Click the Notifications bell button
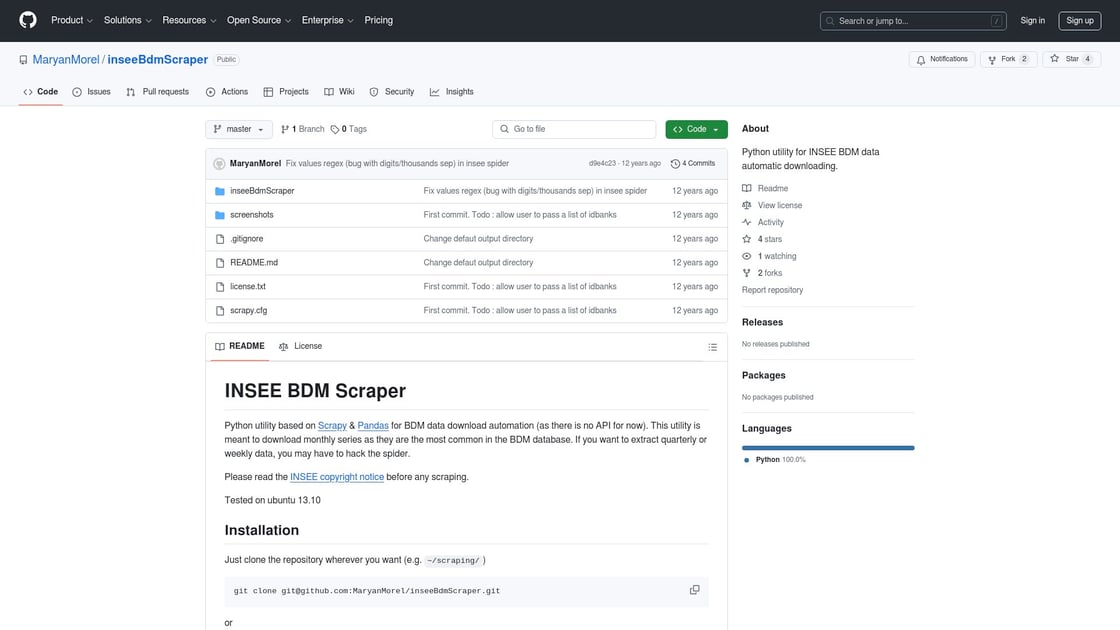1120x630 pixels. coord(942,59)
